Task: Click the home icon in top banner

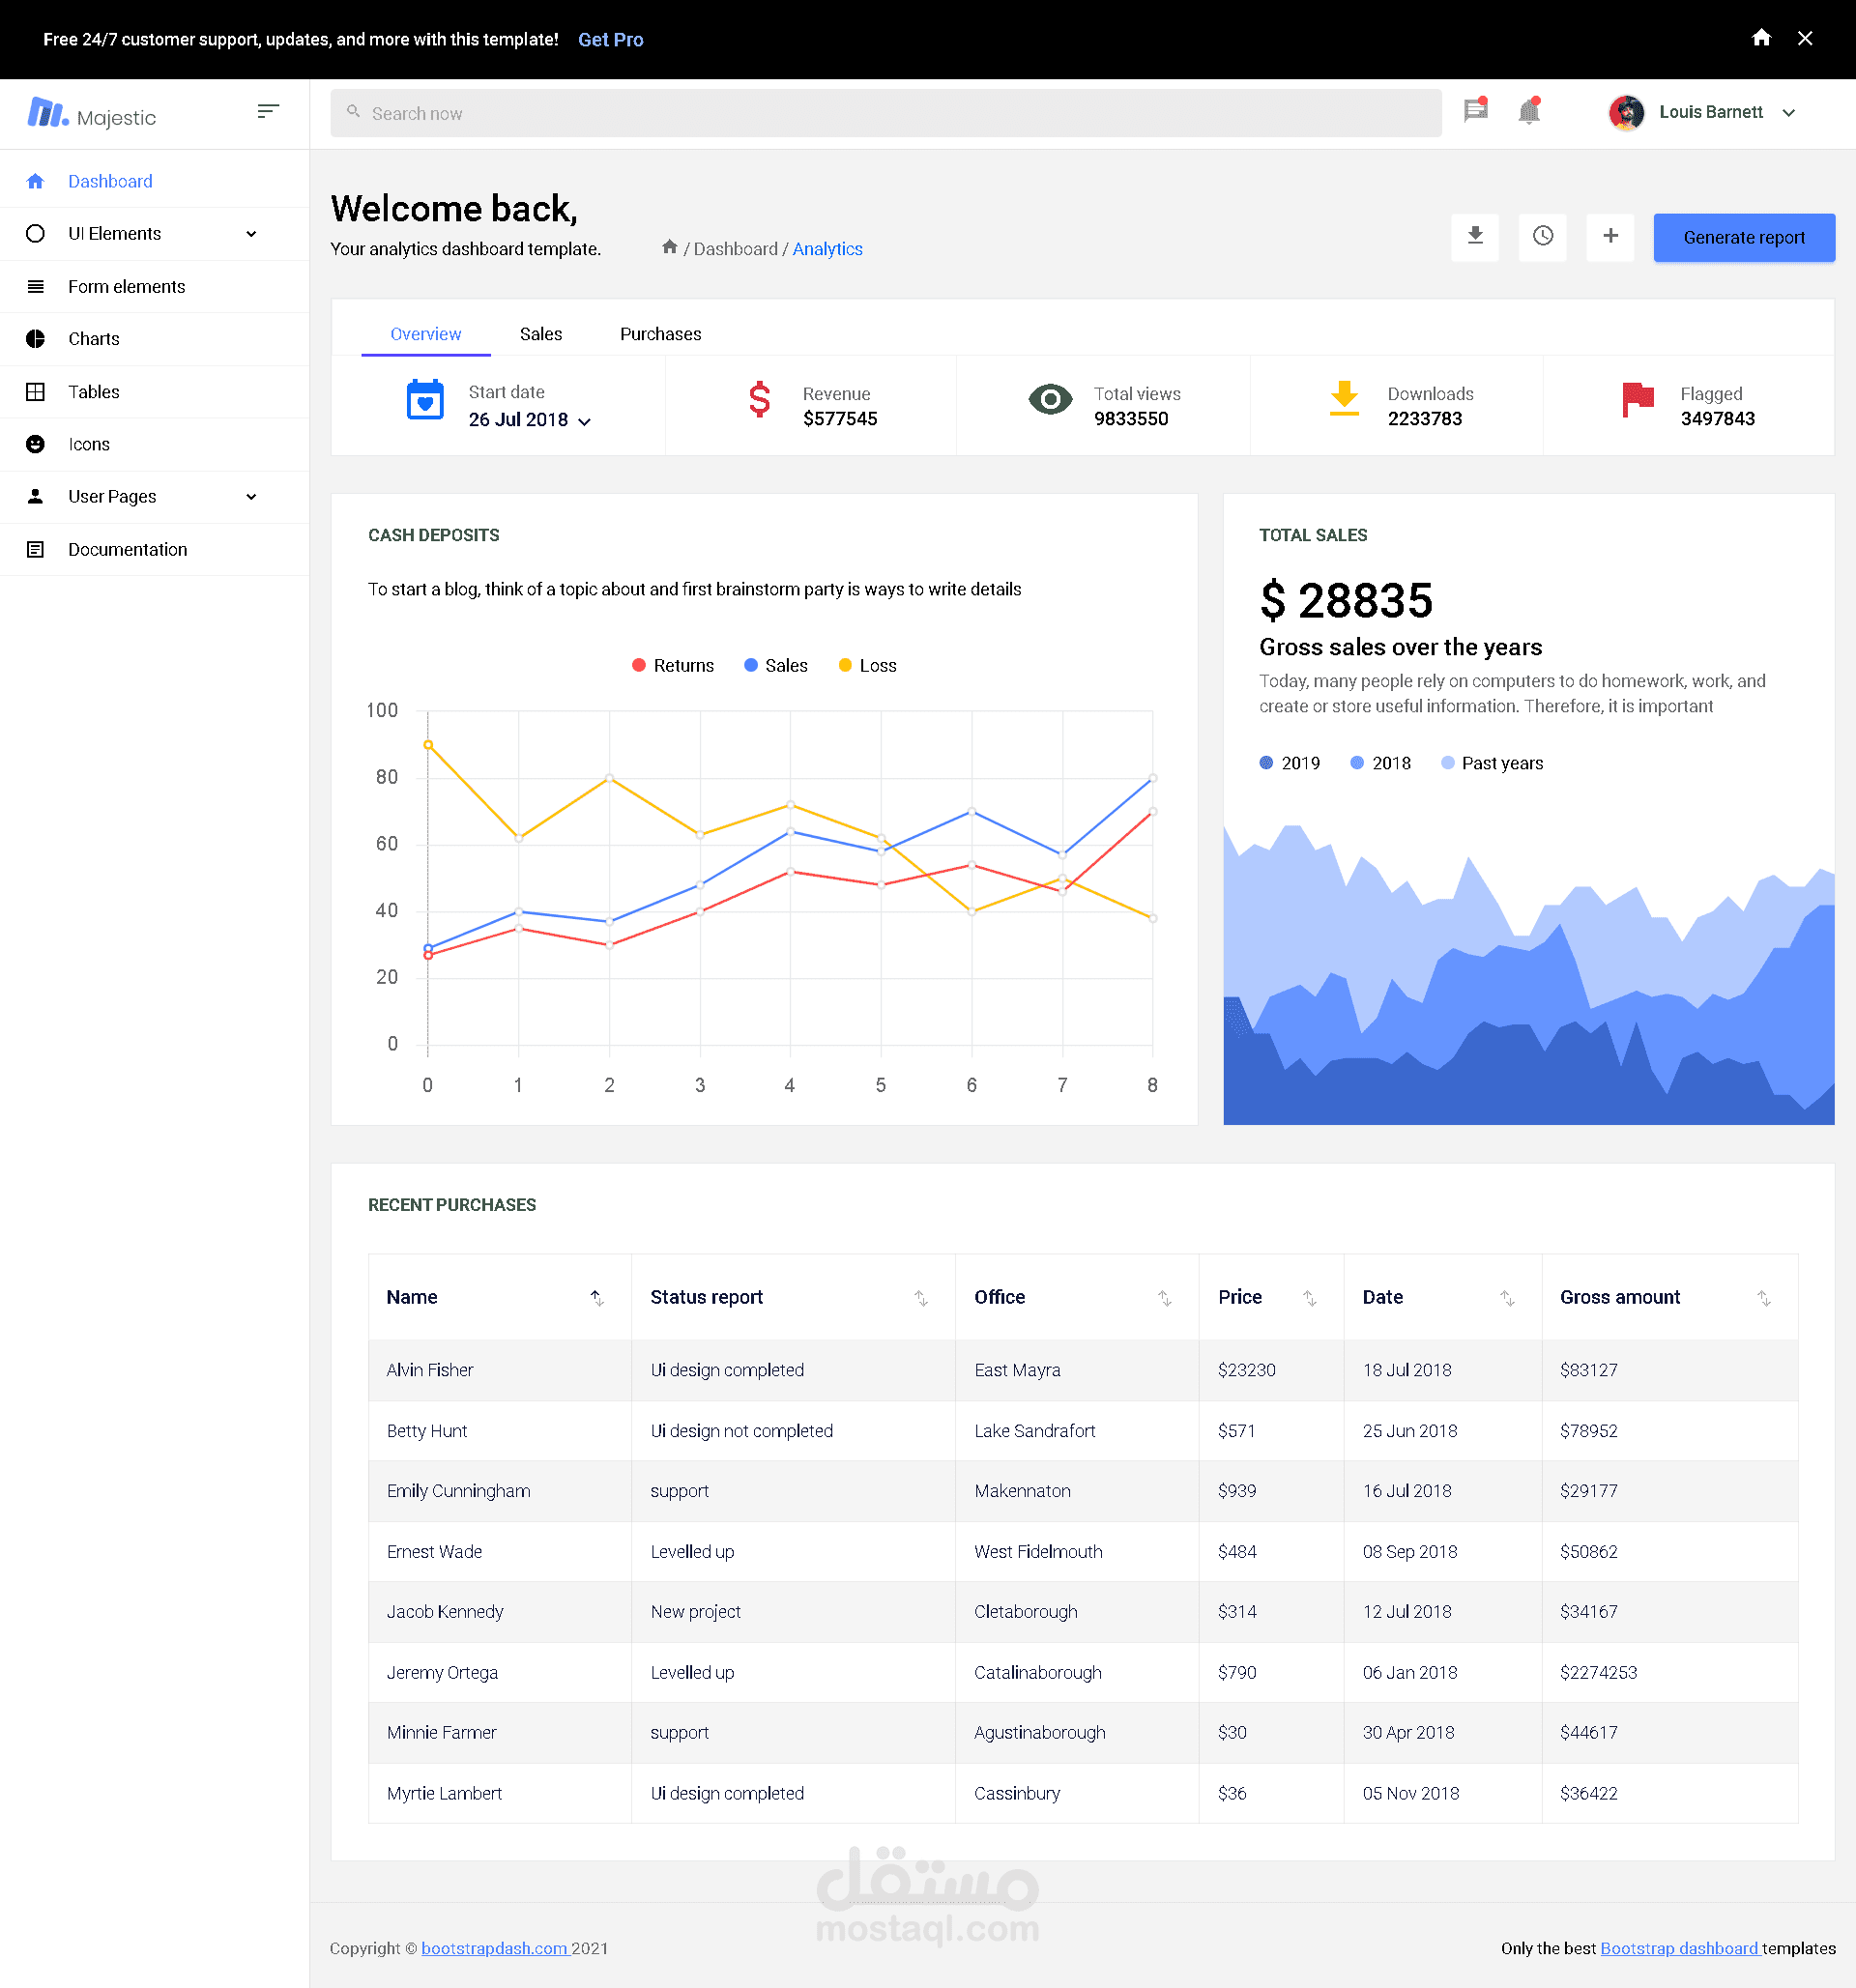Action: pyautogui.click(x=1761, y=38)
